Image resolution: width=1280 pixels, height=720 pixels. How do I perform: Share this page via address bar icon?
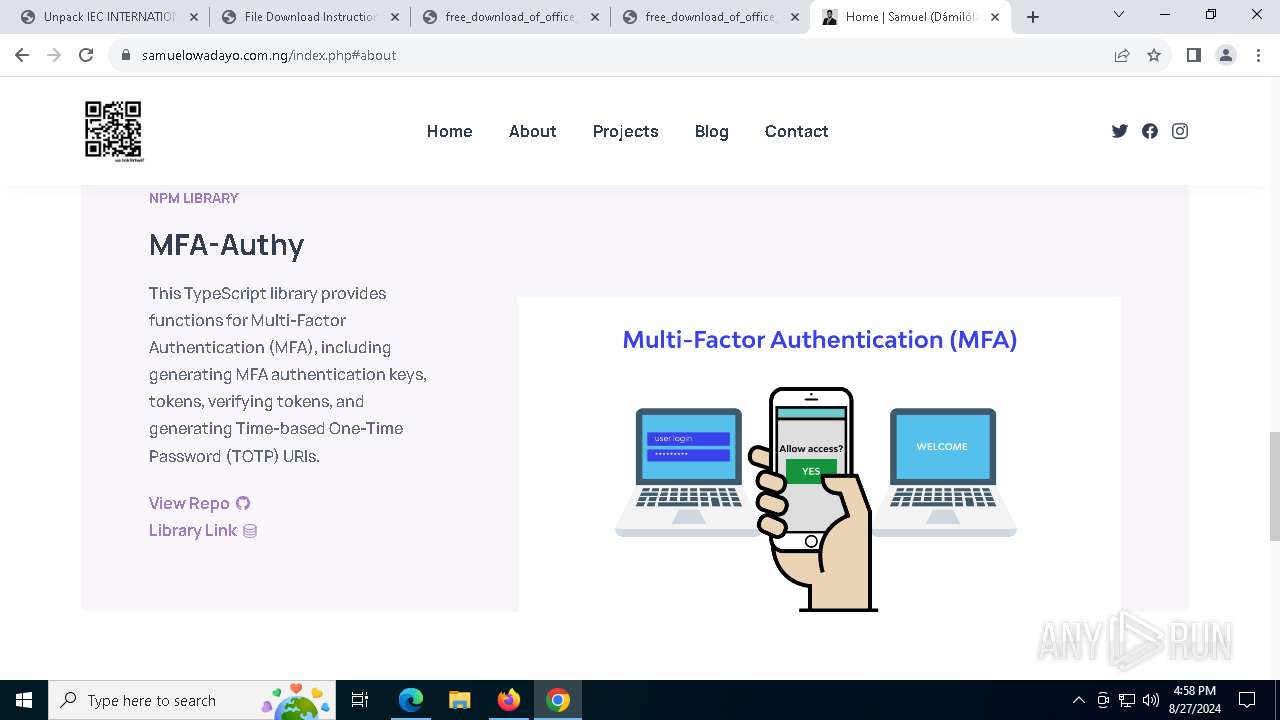pos(1122,55)
